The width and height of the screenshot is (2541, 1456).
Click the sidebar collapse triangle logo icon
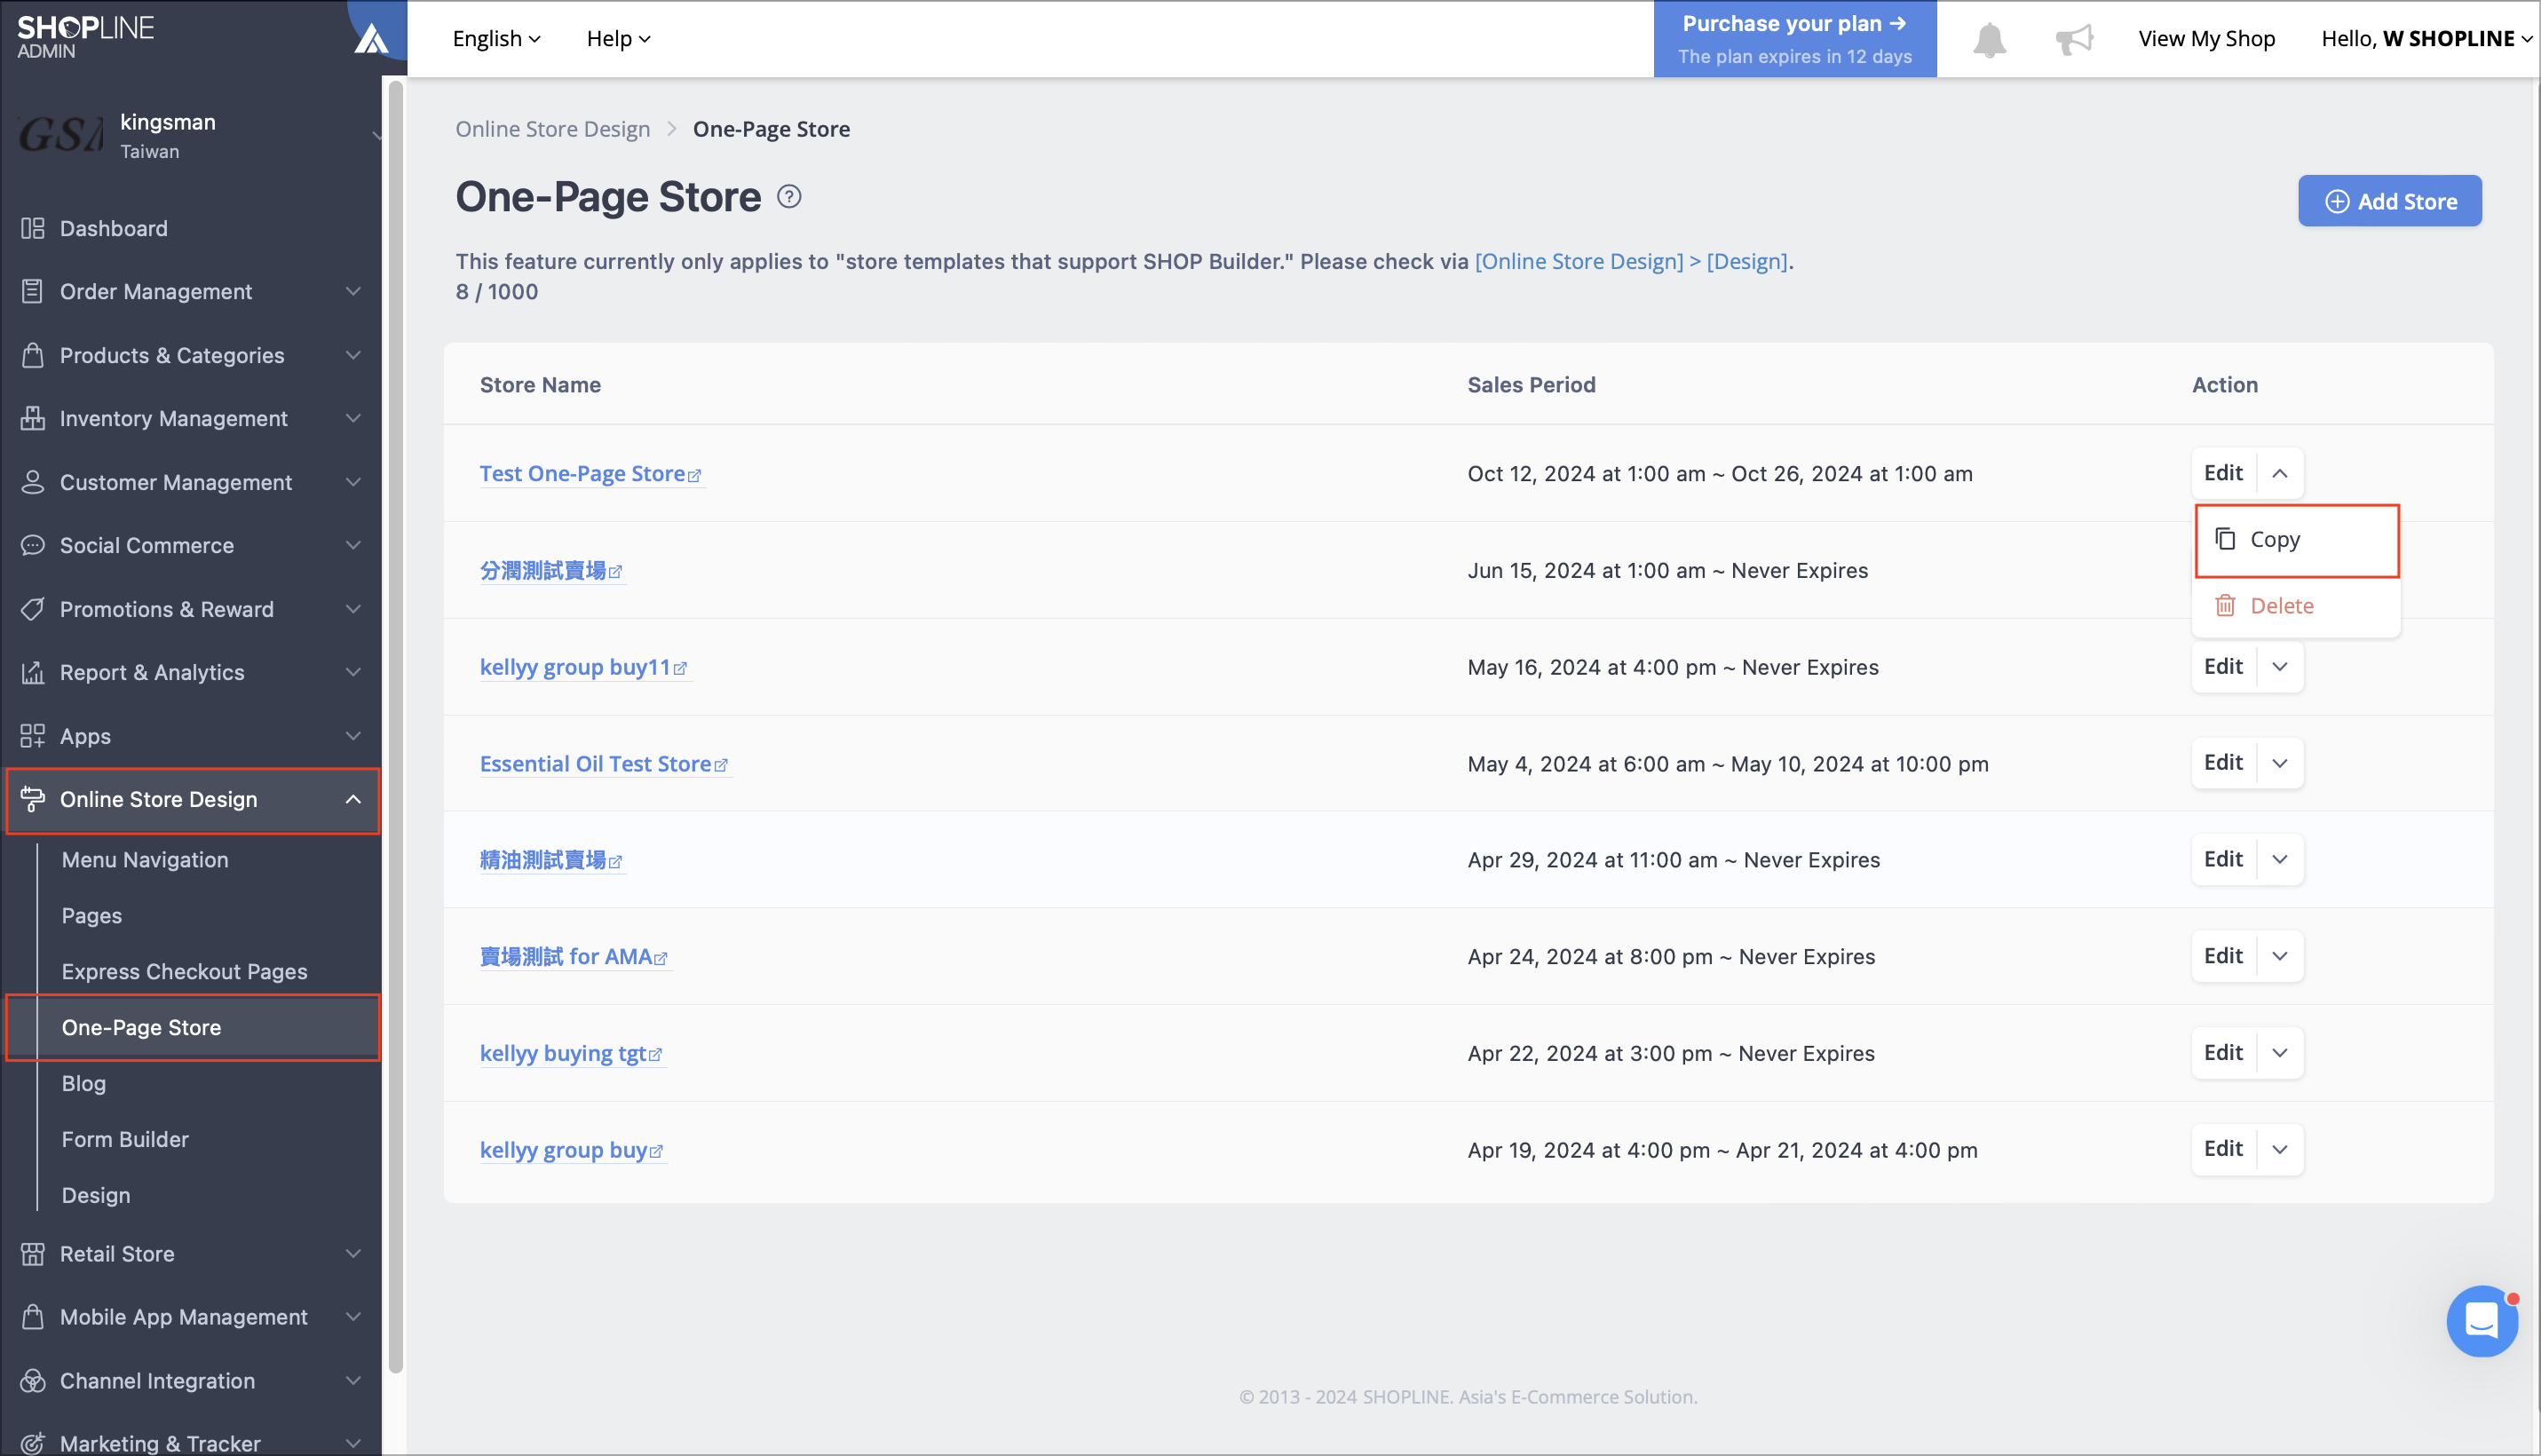click(371, 39)
